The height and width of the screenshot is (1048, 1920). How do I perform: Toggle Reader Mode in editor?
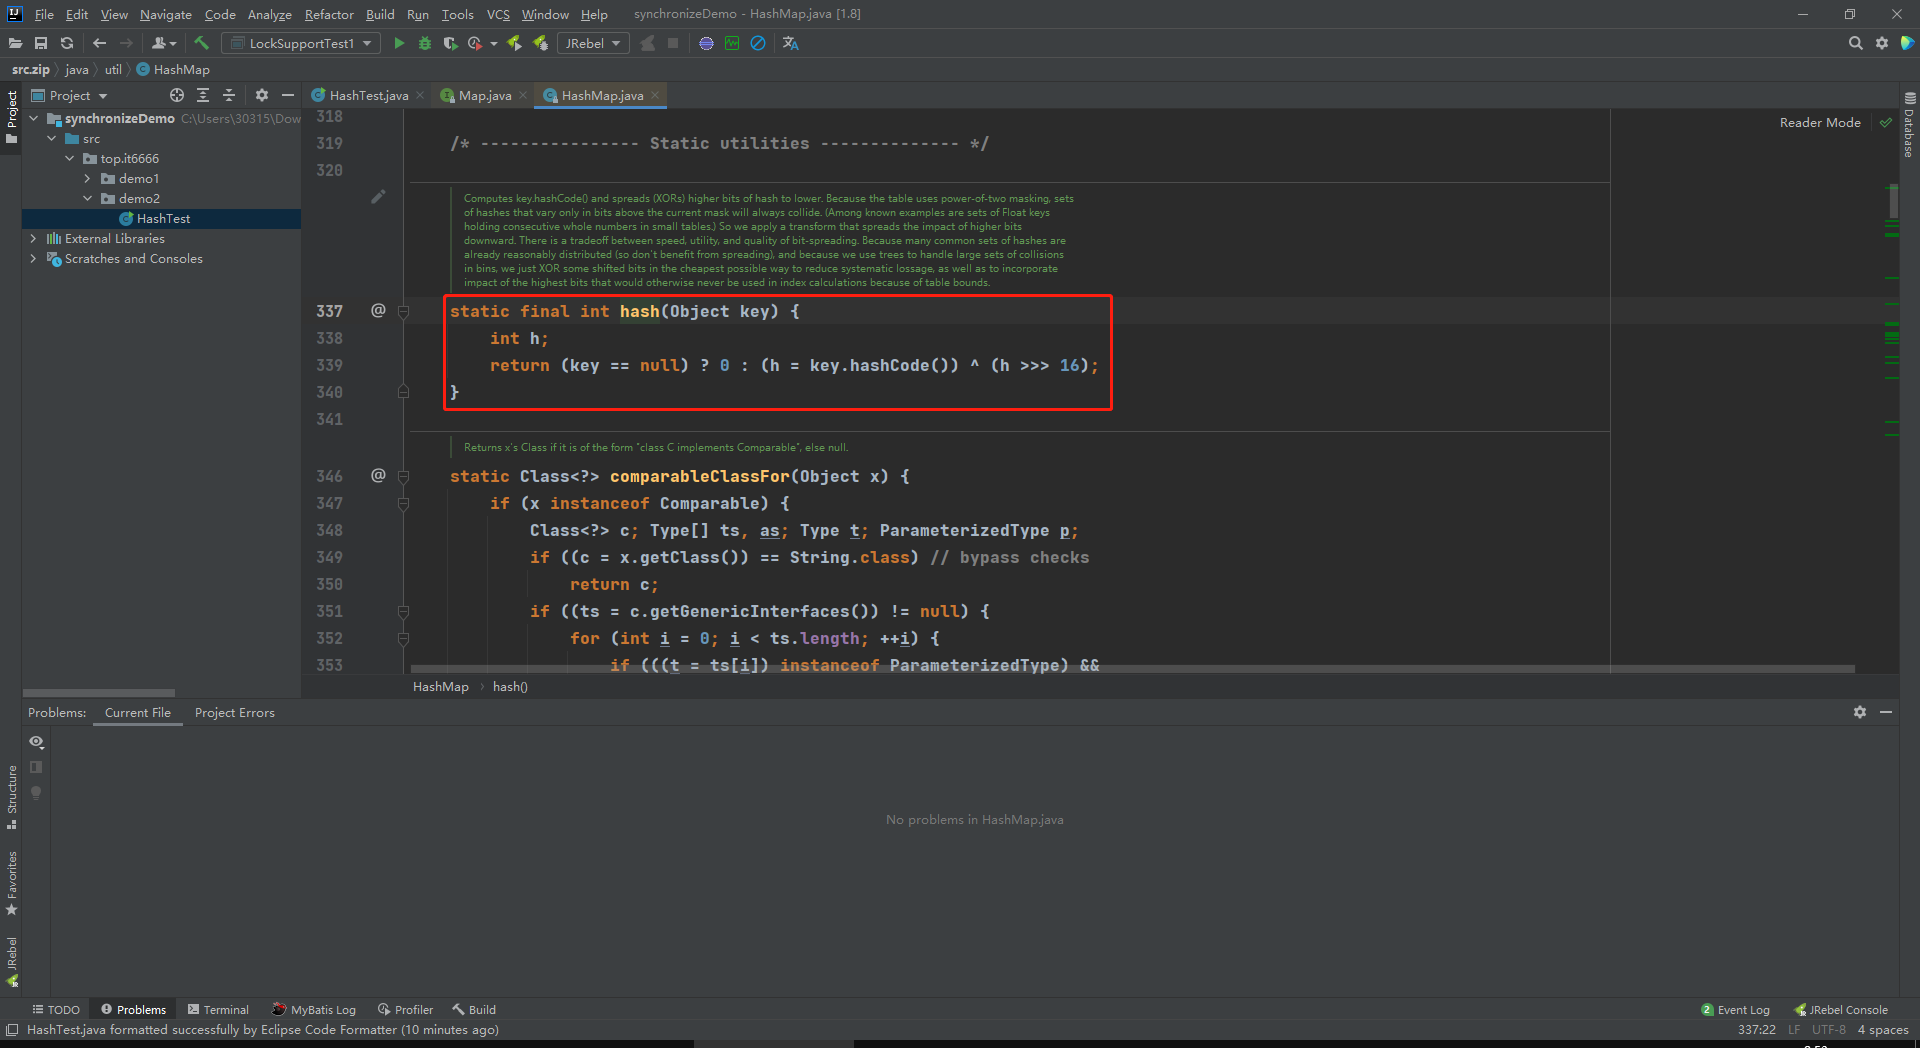[x=1820, y=122]
